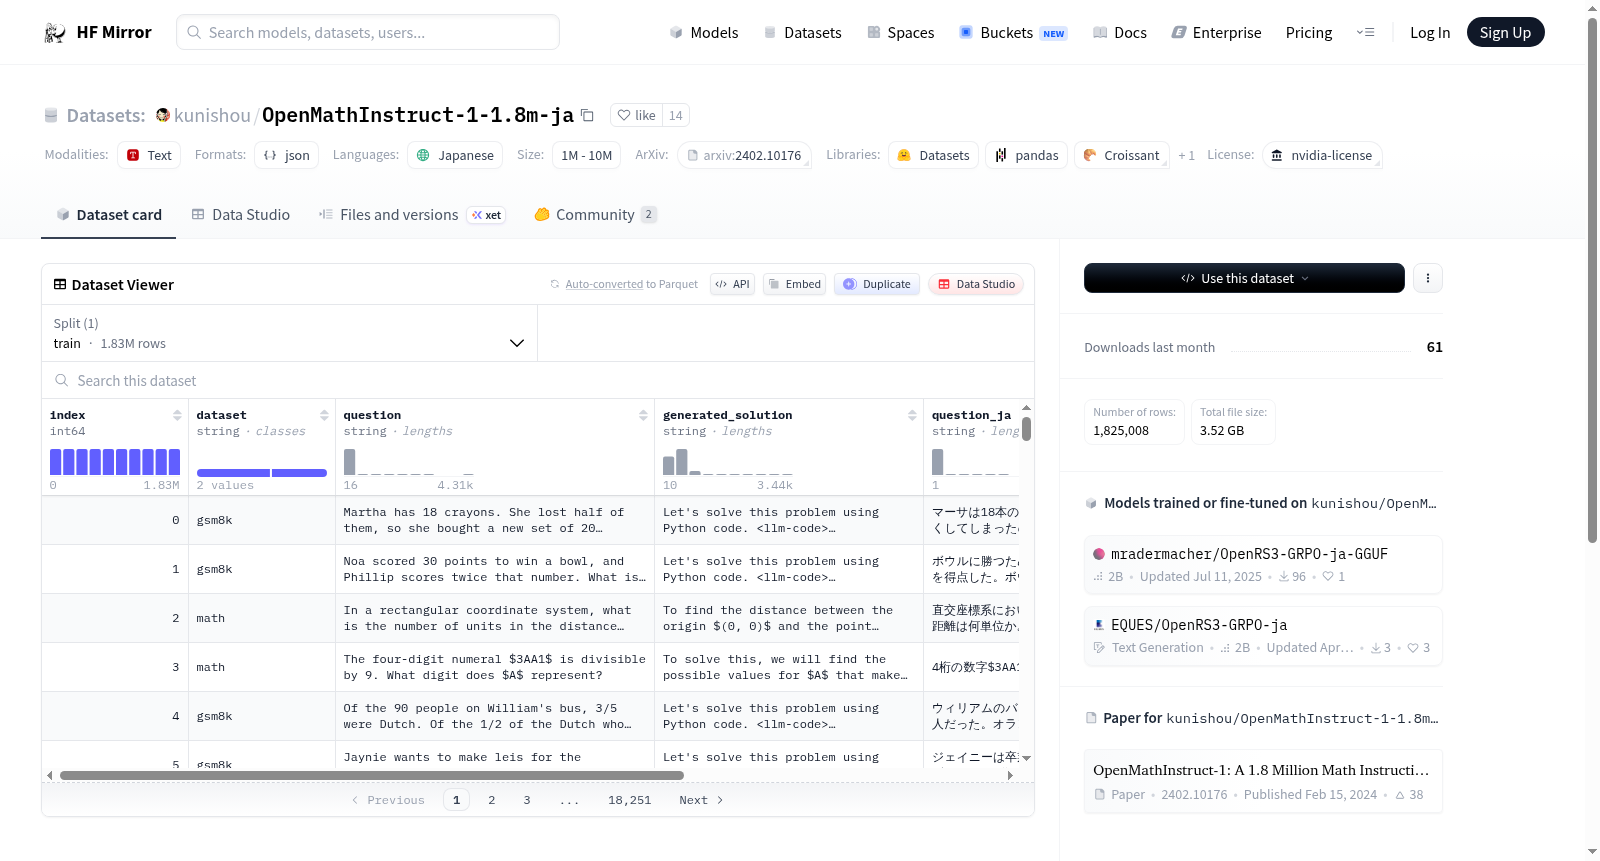Viewport: 1600px width, 861px height.
Task: Open the Community tab
Action: 596,215
